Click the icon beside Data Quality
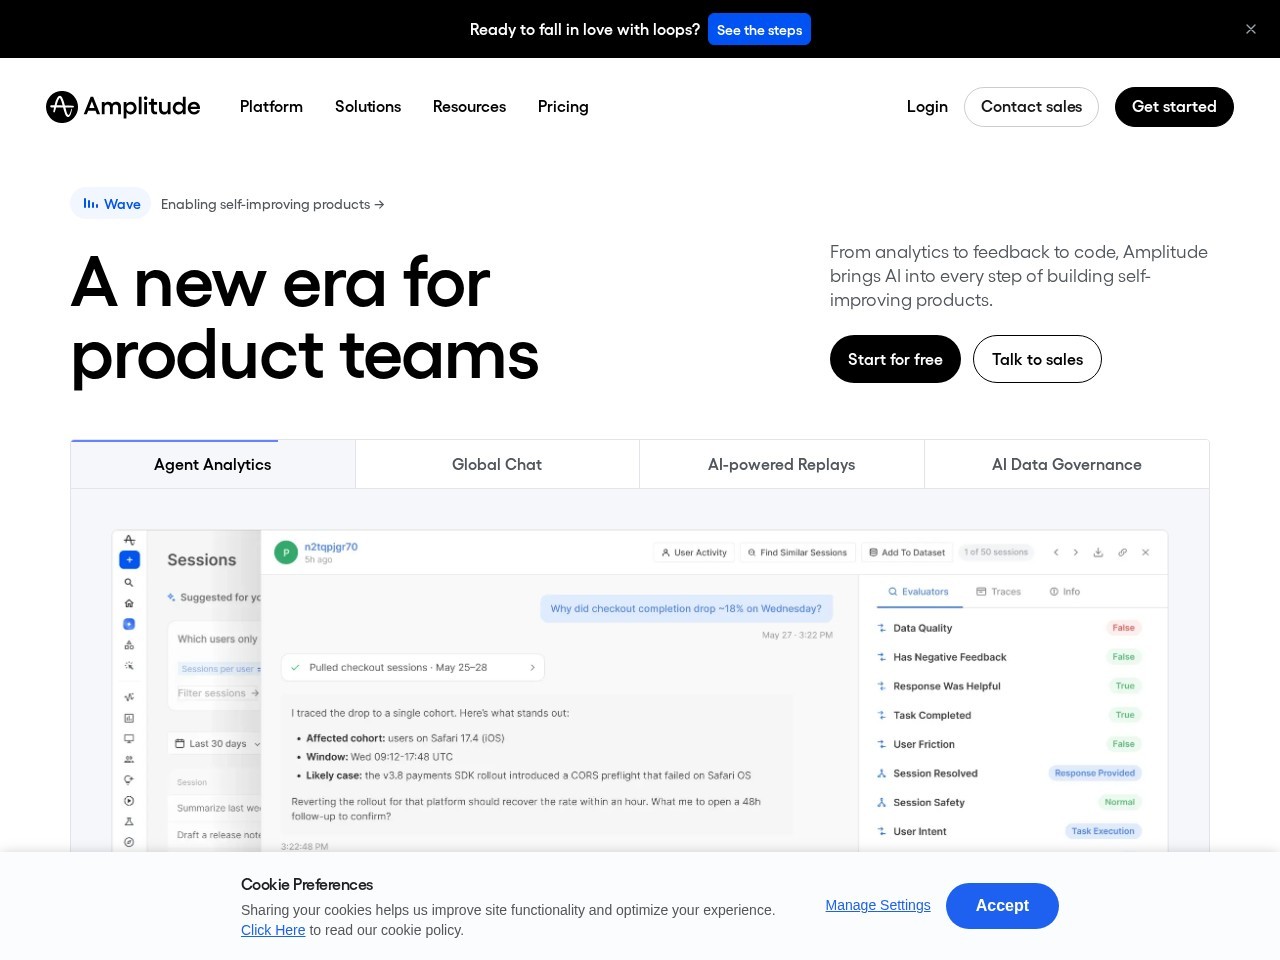Image resolution: width=1280 pixels, height=960 pixels. click(881, 628)
